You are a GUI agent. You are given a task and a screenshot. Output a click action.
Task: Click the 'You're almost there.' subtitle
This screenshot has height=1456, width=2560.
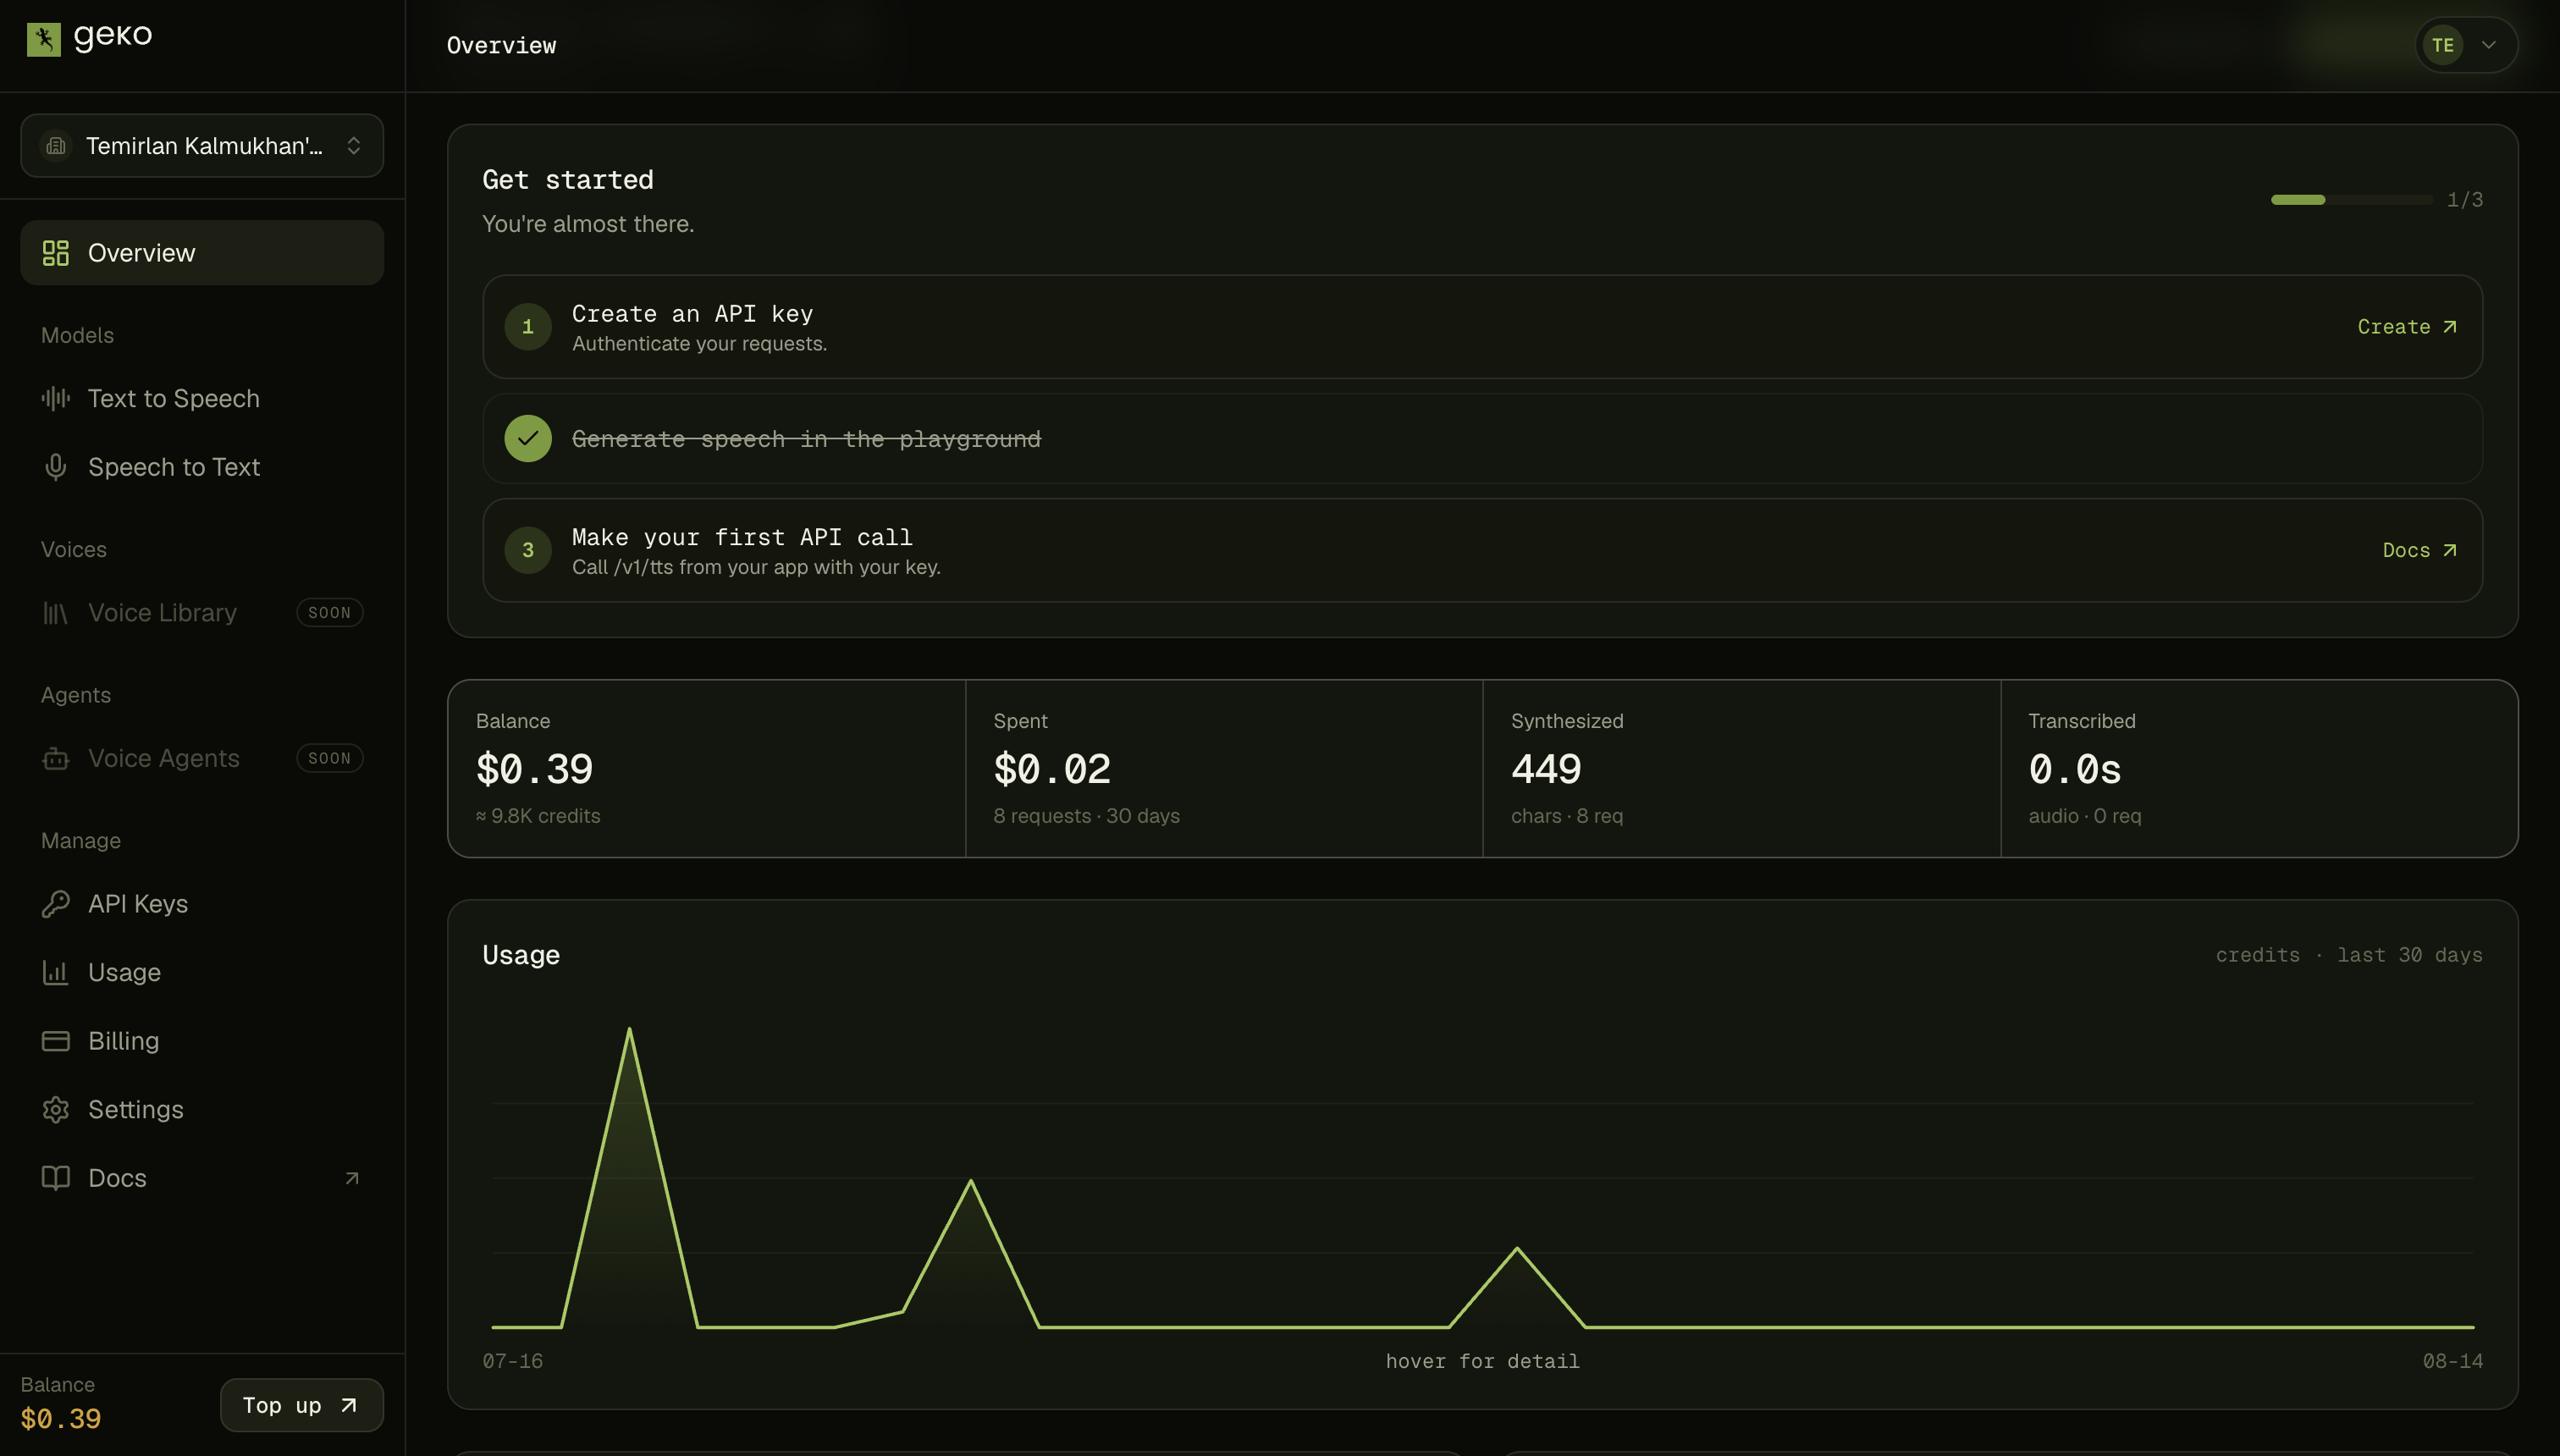(x=588, y=224)
